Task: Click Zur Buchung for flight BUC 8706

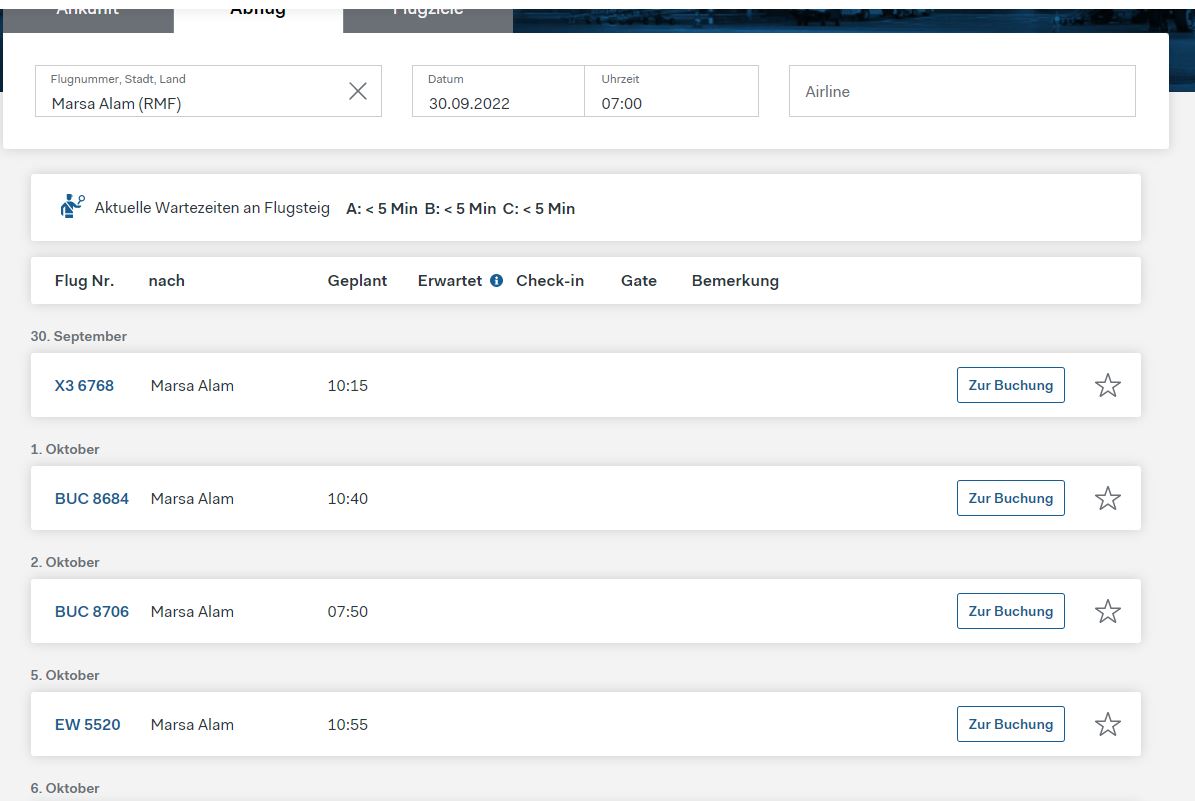Action: pos(1010,611)
